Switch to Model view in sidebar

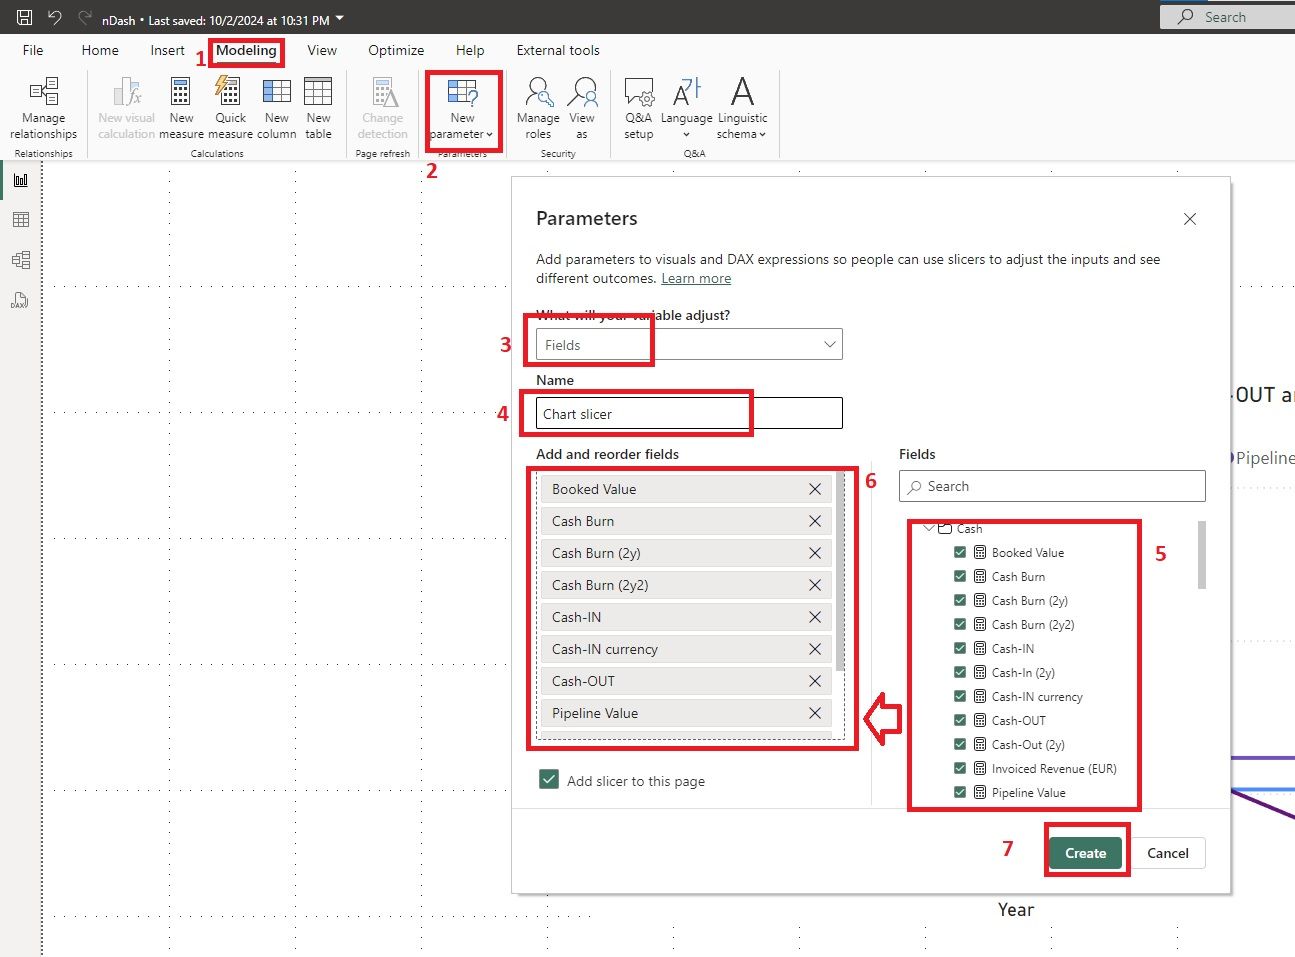[21, 260]
